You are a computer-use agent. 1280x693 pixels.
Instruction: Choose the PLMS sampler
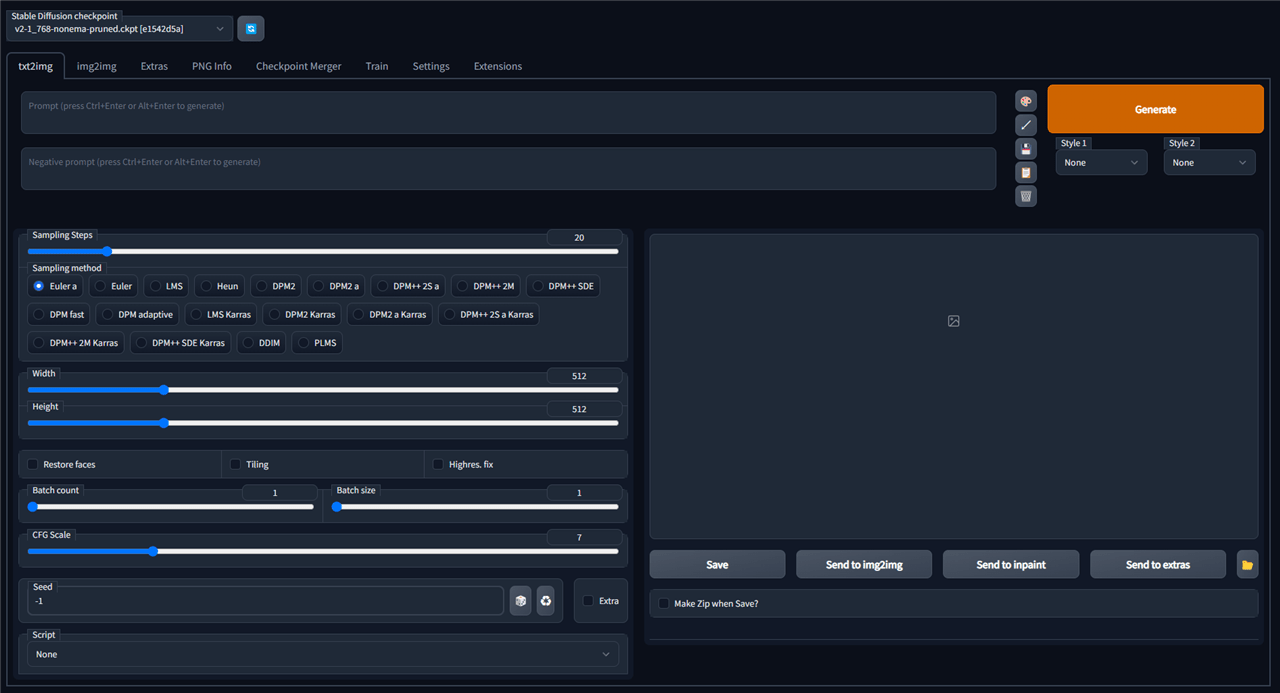(318, 343)
